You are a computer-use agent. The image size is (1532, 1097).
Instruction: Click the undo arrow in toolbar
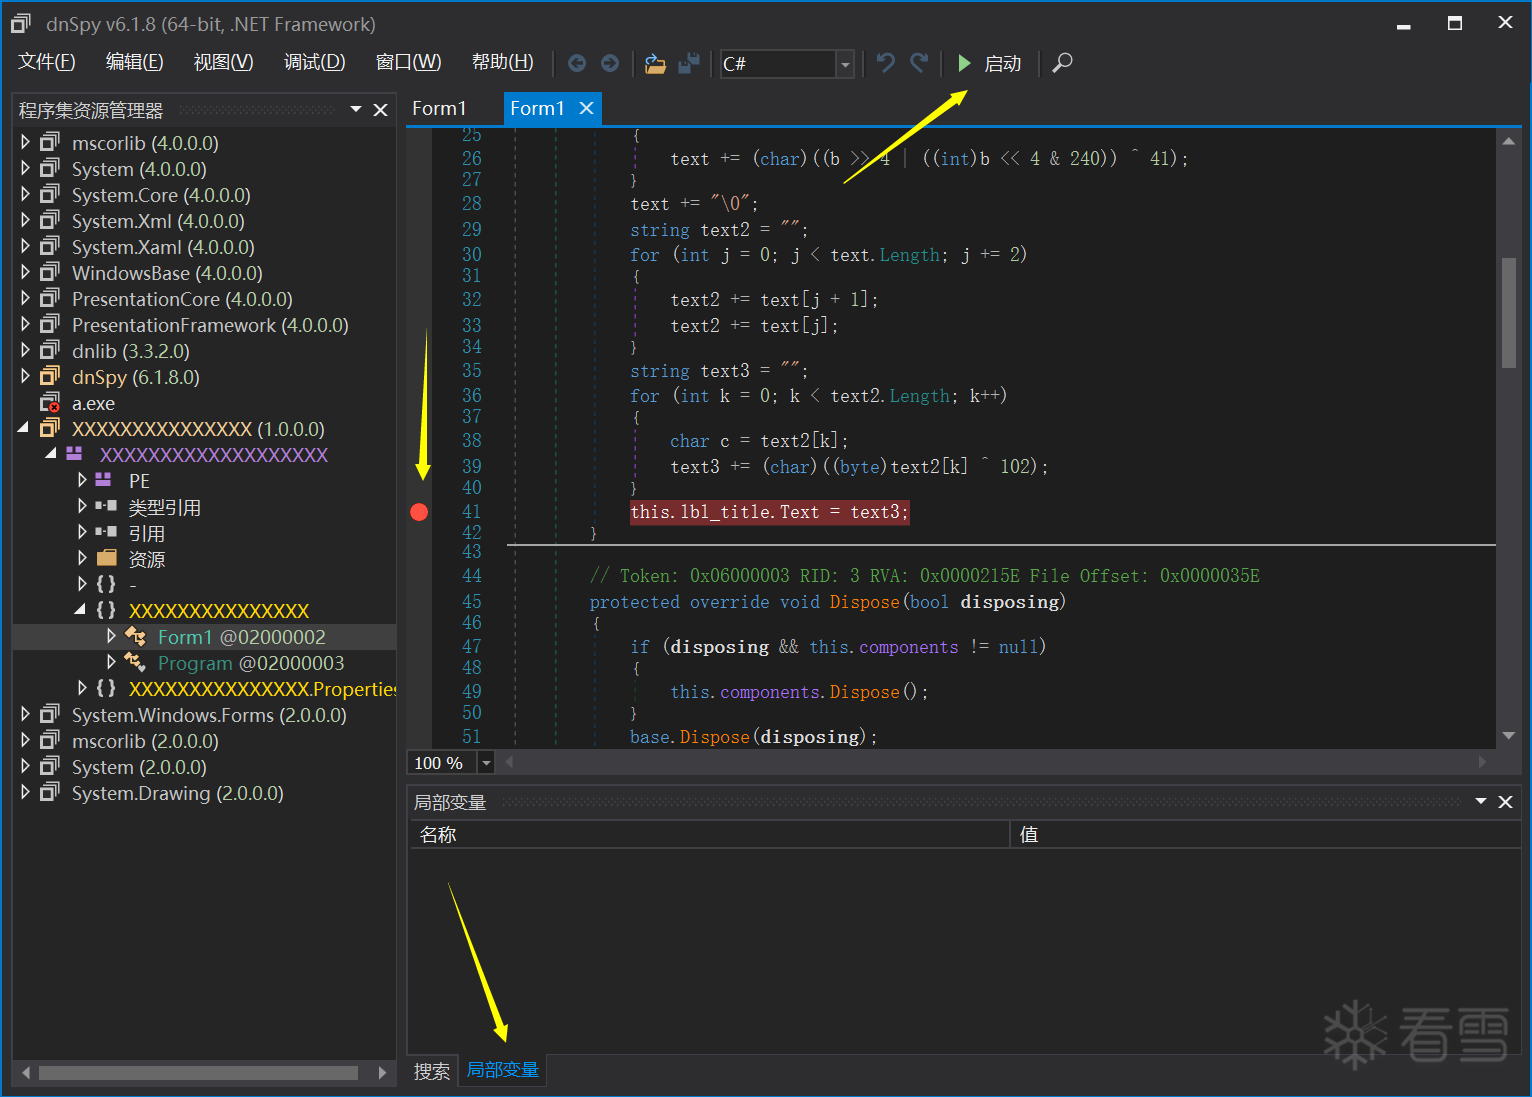tap(885, 63)
